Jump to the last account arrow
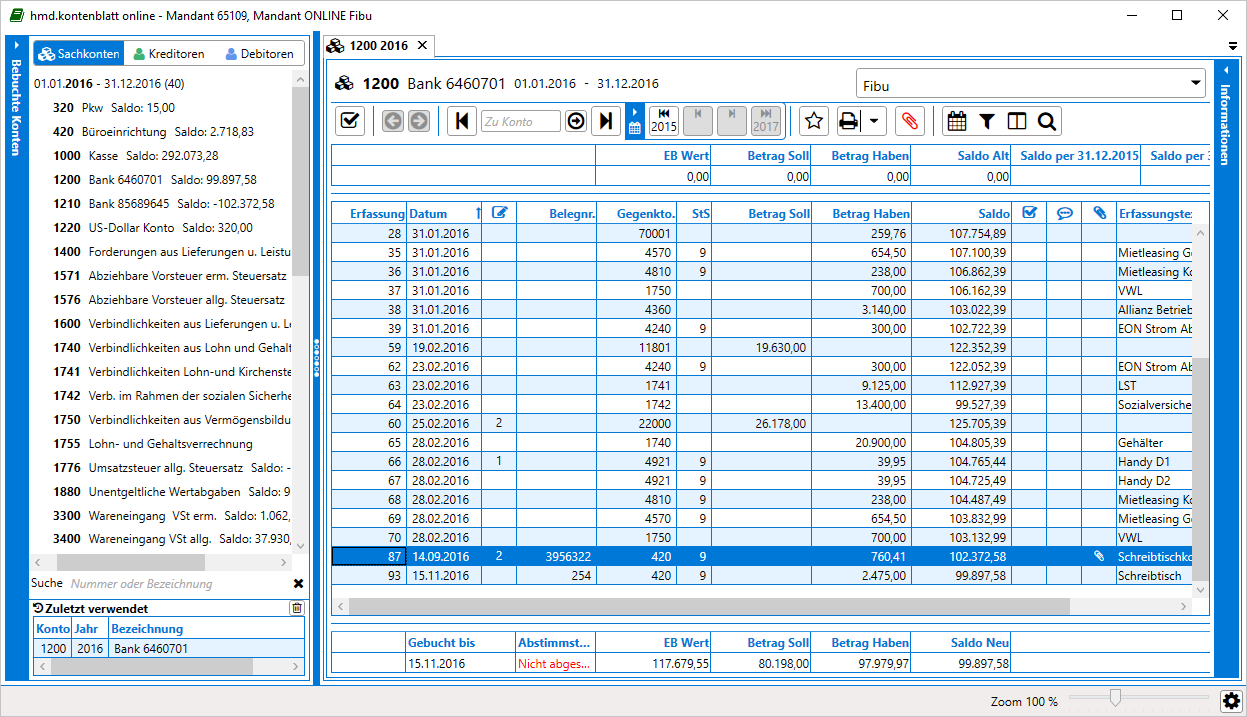Image resolution: width=1247 pixels, height=717 pixels. [x=605, y=121]
